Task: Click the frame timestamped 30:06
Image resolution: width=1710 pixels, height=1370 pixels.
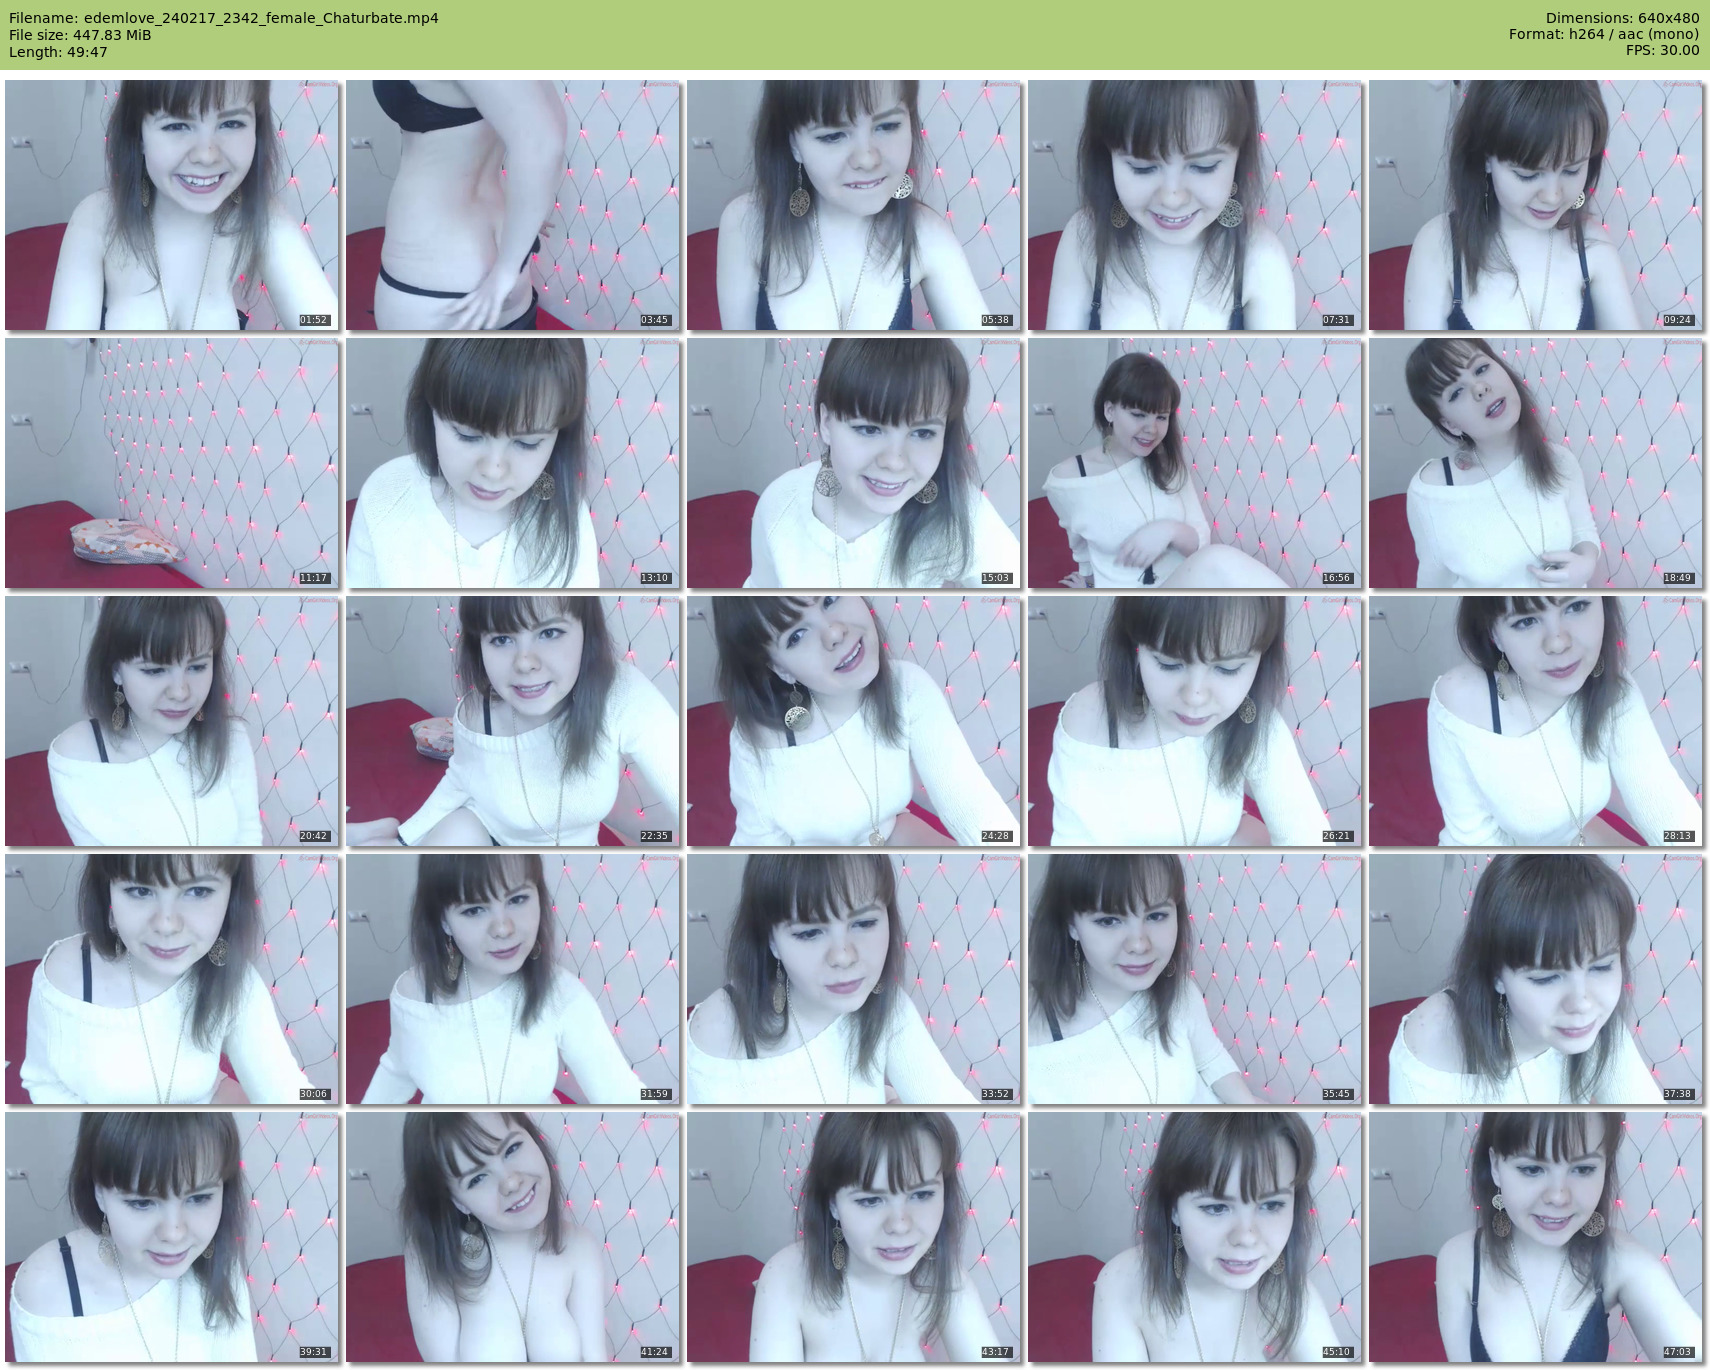Action: pyautogui.click(x=172, y=979)
